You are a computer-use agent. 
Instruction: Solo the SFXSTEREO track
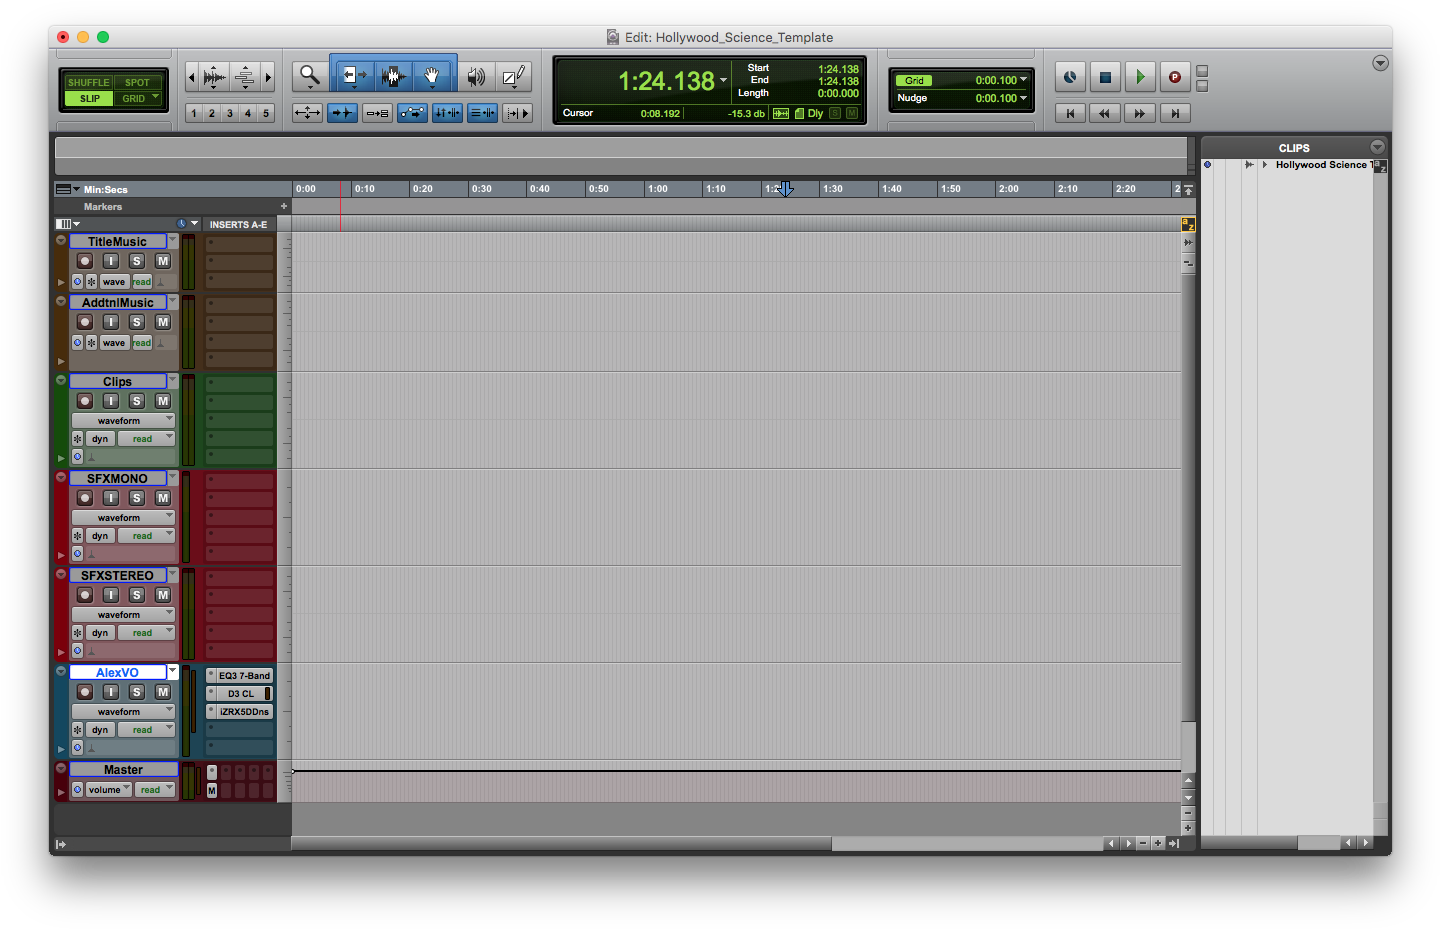pyautogui.click(x=137, y=595)
